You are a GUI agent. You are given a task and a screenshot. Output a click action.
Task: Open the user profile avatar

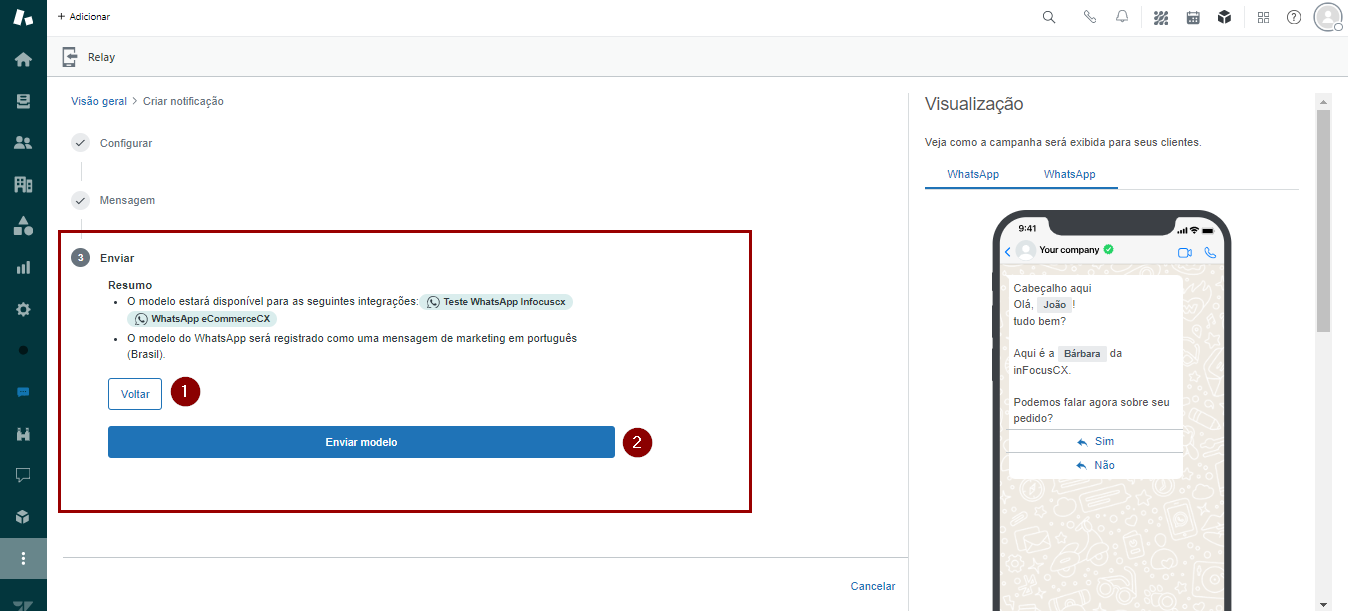pyautogui.click(x=1327, y=17)
